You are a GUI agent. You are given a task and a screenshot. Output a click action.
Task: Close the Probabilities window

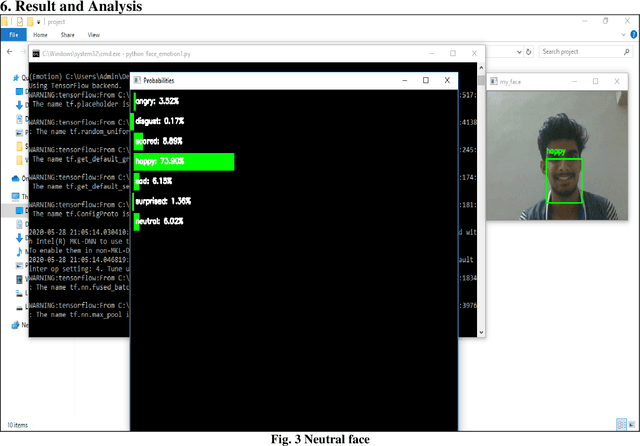click(447, 80)
